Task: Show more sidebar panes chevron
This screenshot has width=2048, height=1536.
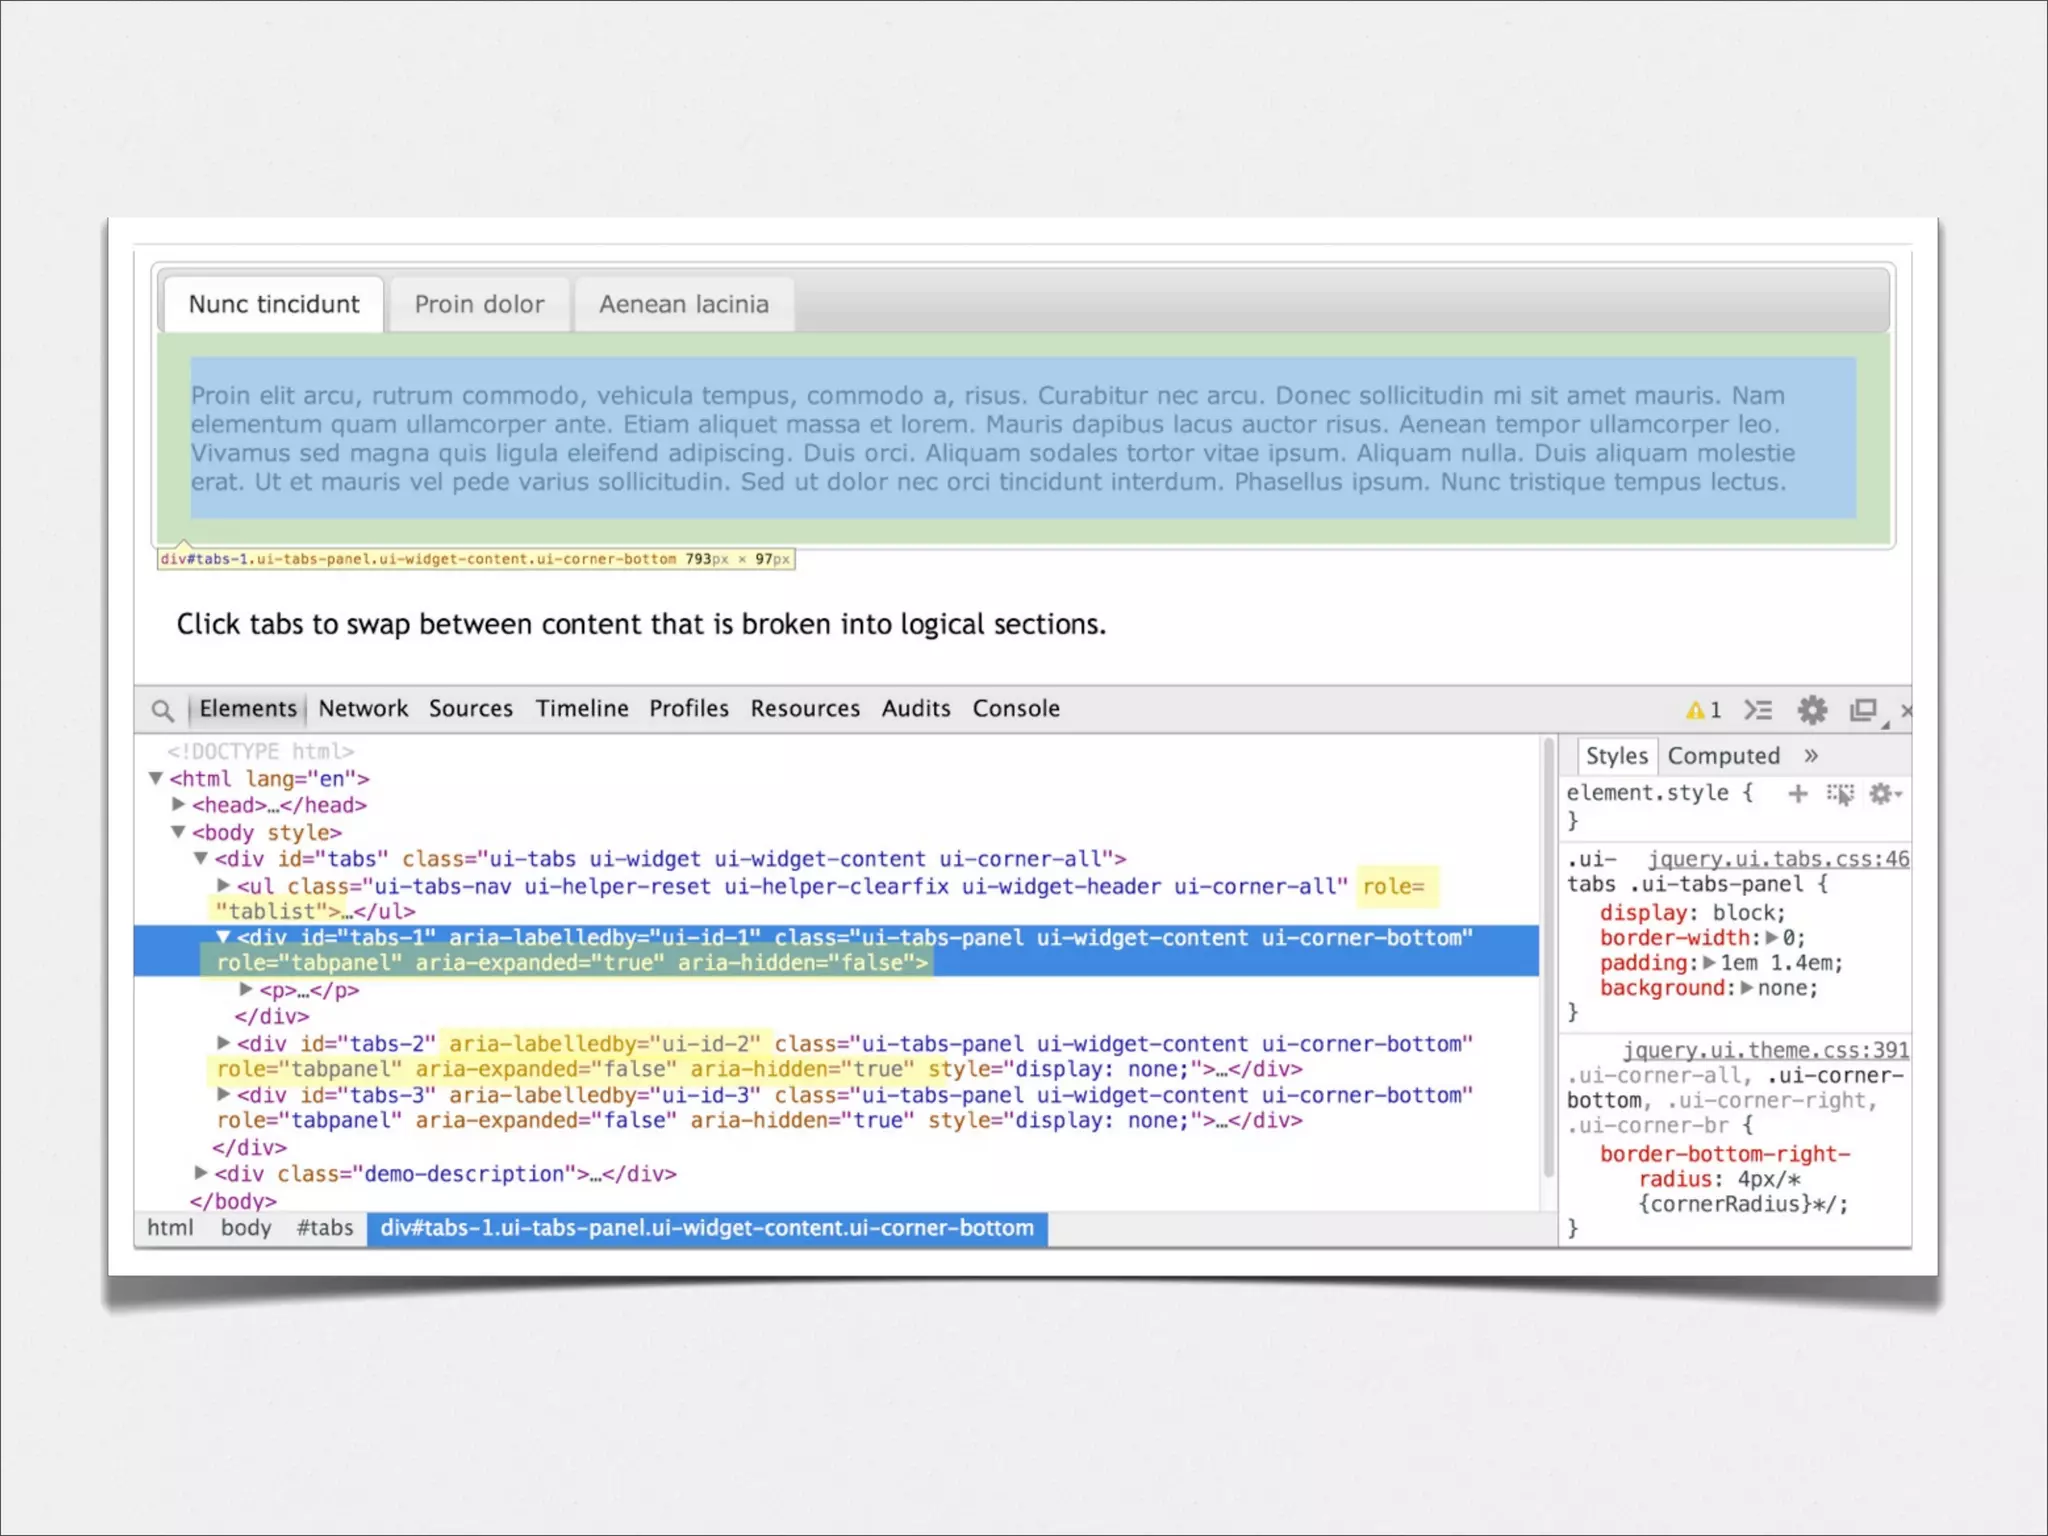Action: point(1811,756)
